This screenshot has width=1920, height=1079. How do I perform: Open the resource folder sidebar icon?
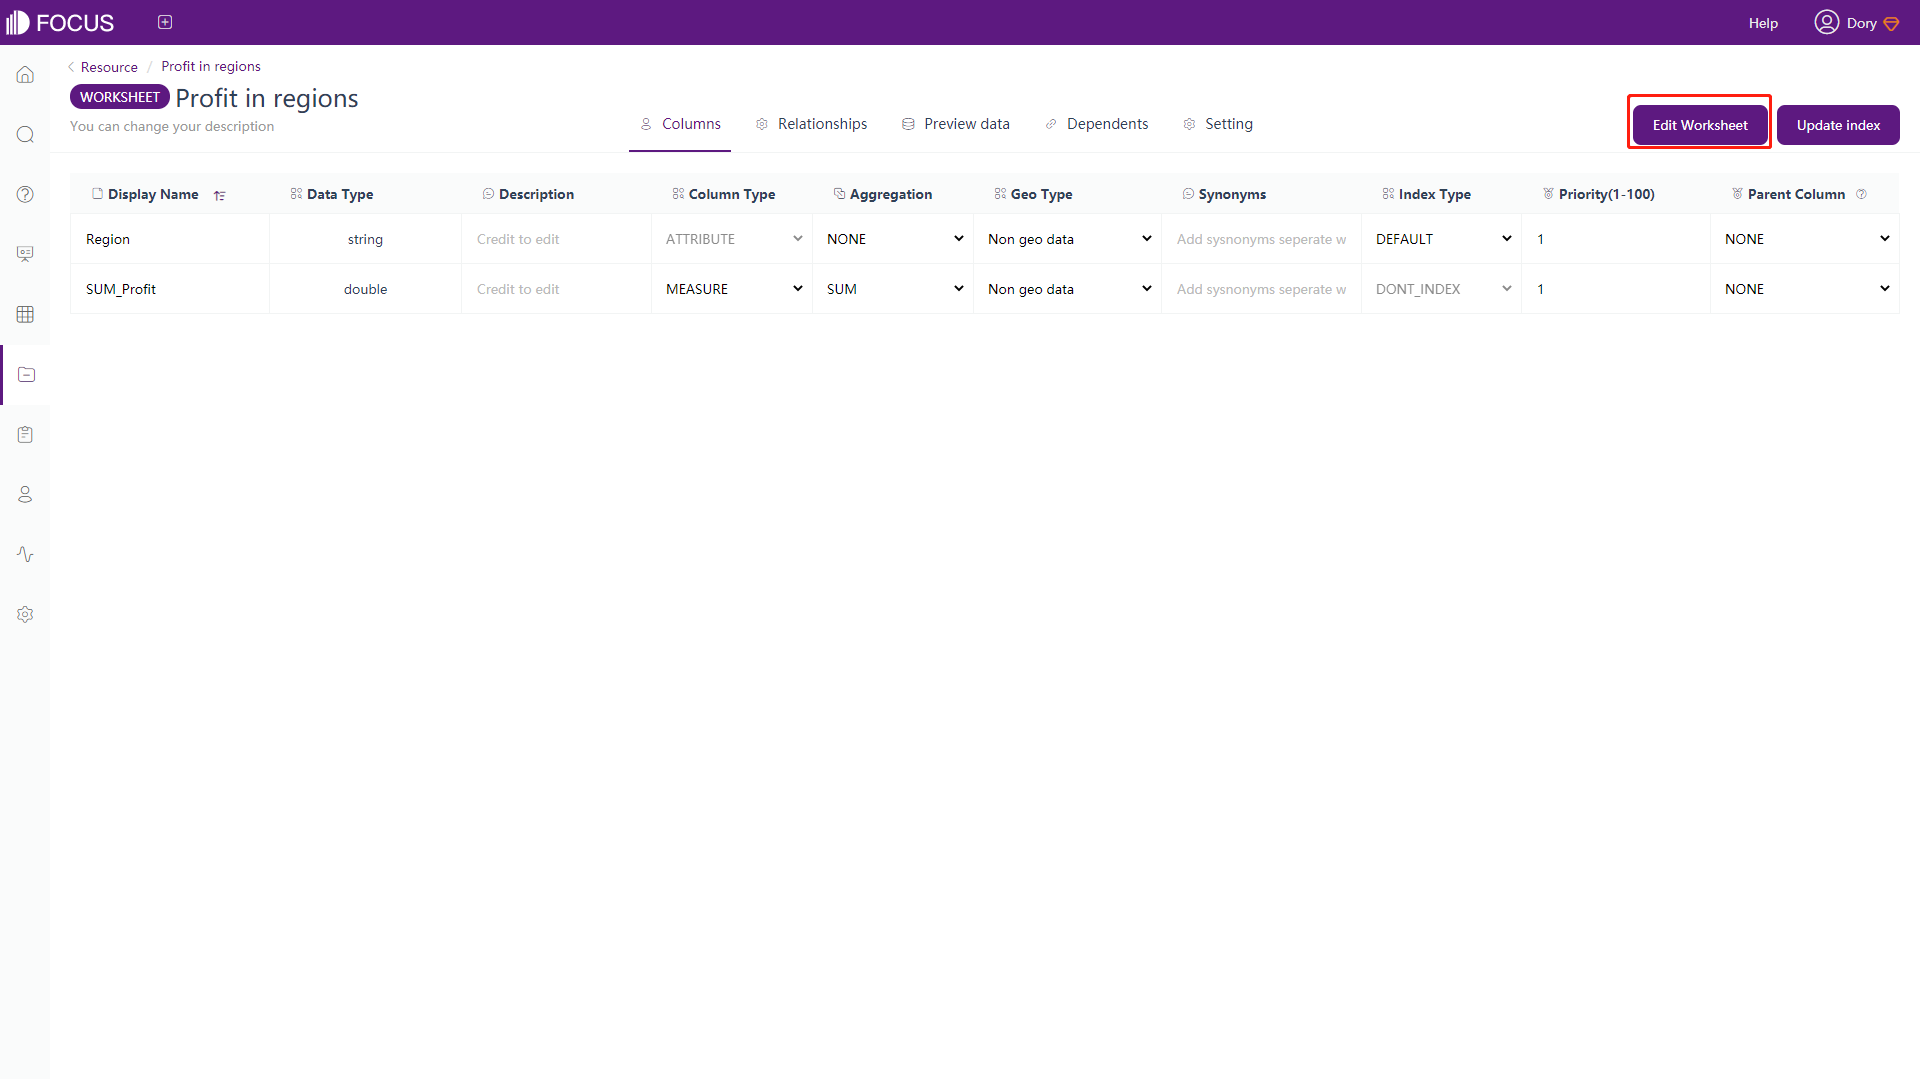pos(26,374)
